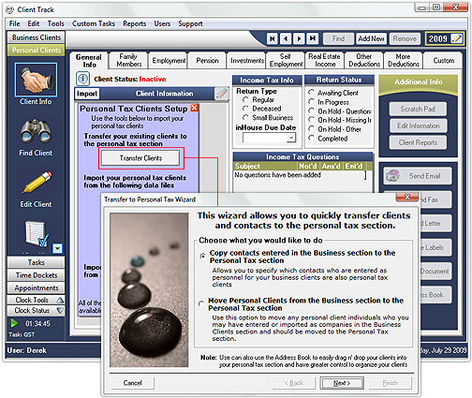The height and width of the screenshot is (398, 472).
Task: Open Personal Clients section
Action: tap(36, 50)
